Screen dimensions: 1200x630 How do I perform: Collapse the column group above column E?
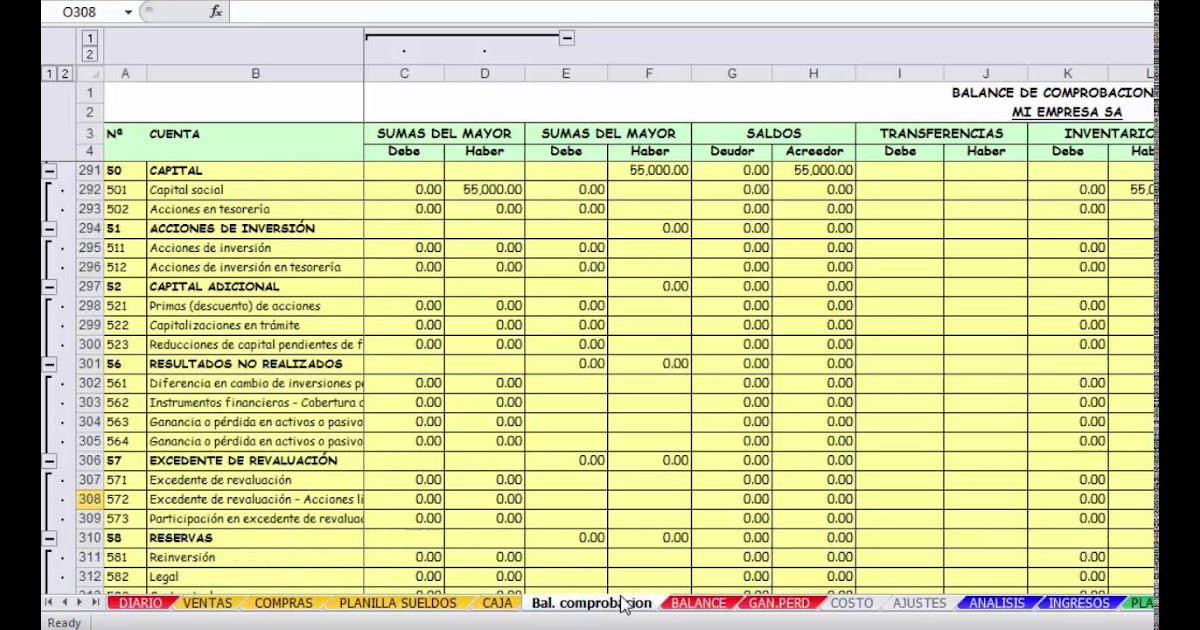pos(566,38)
